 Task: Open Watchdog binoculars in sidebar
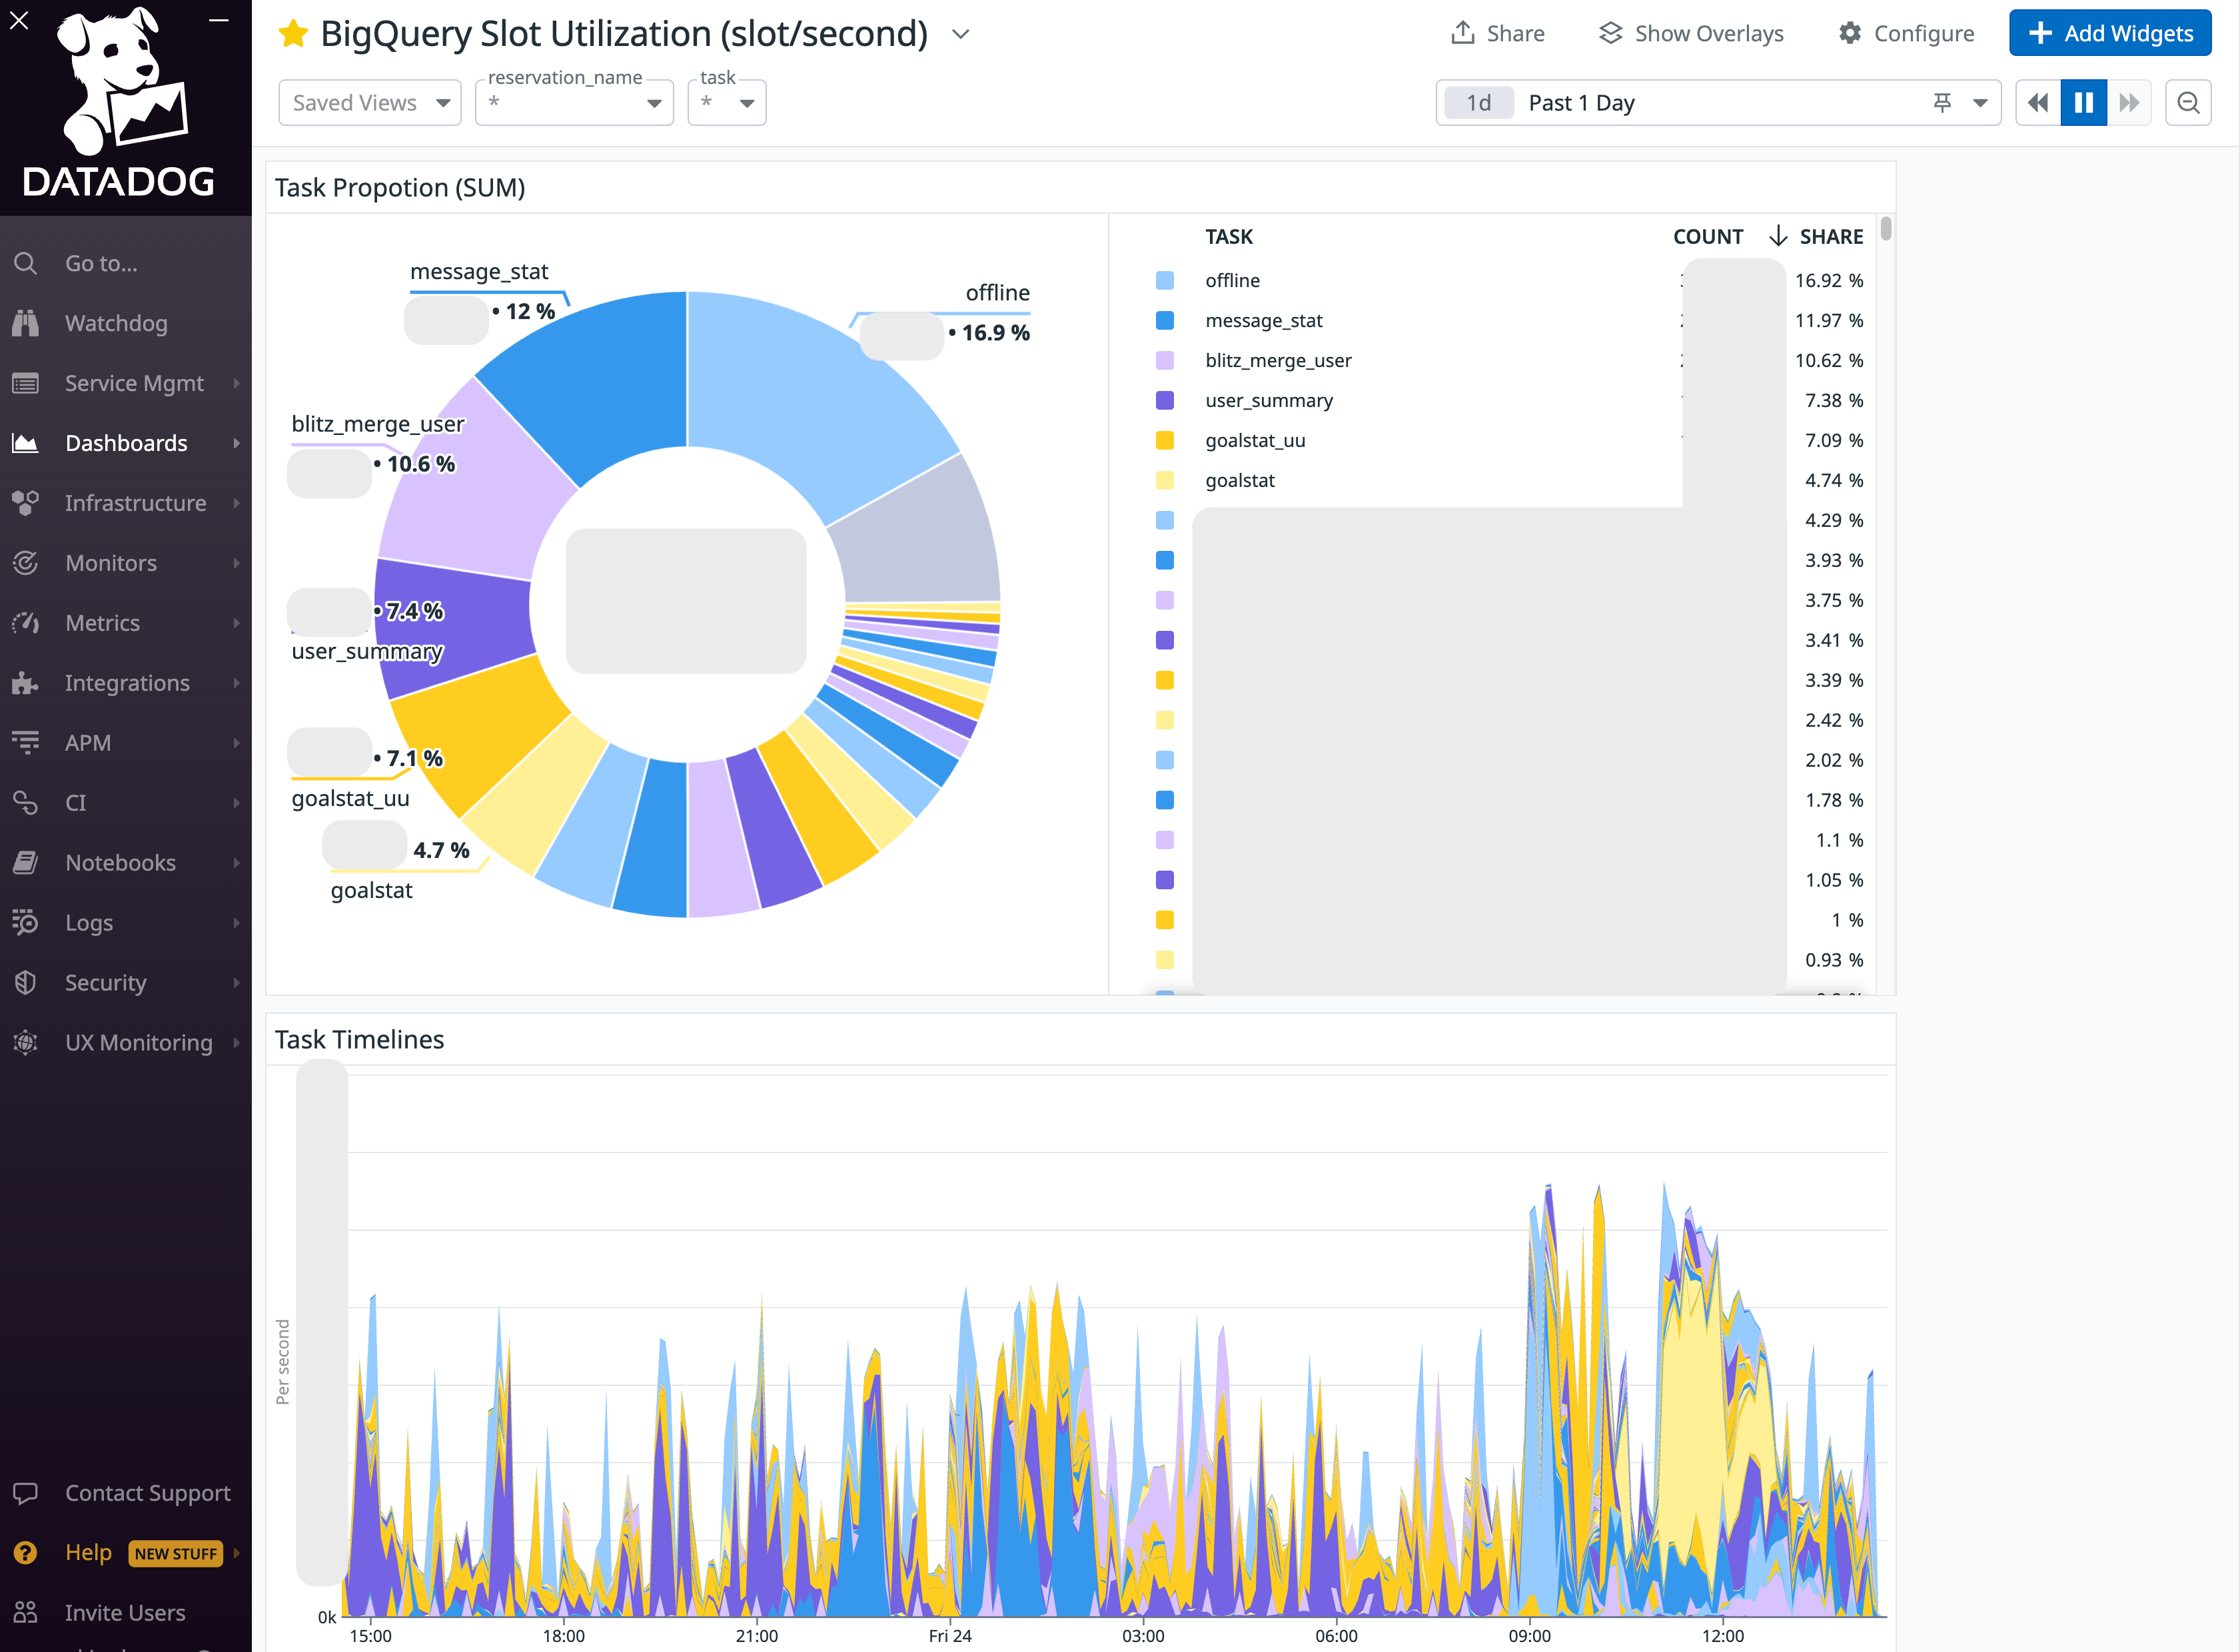coord(26,323)
